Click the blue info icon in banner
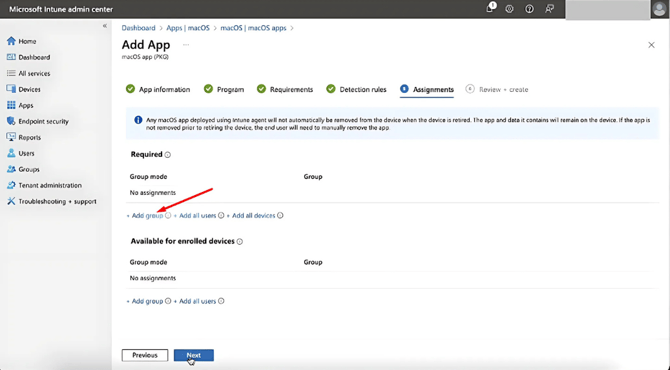The width and height of the screenshot is (670, 370). point(138,120)
